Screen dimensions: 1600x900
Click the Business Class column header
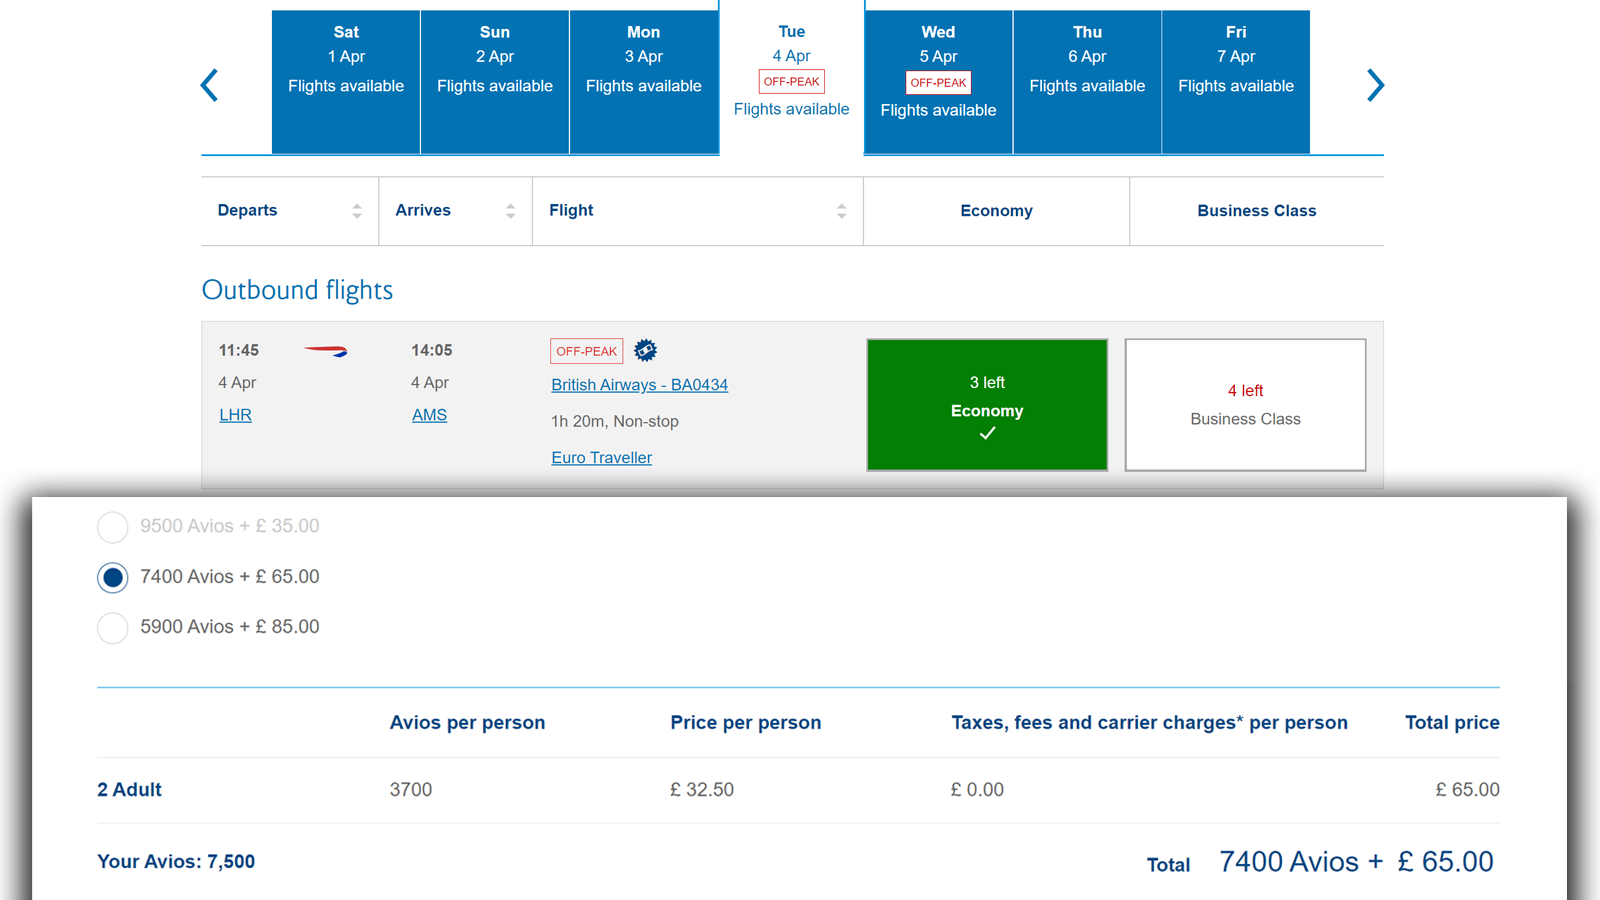point(1257,211)
